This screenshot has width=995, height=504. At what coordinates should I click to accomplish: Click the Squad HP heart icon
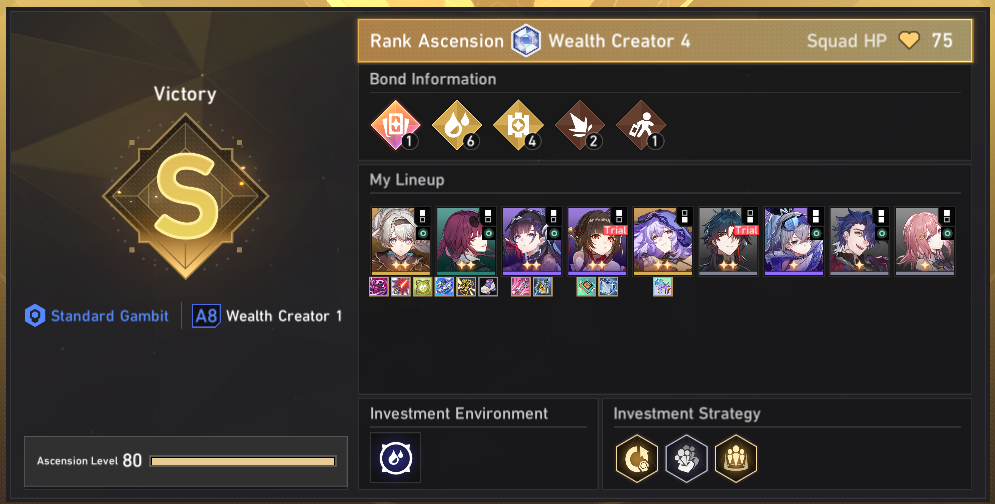909,41
